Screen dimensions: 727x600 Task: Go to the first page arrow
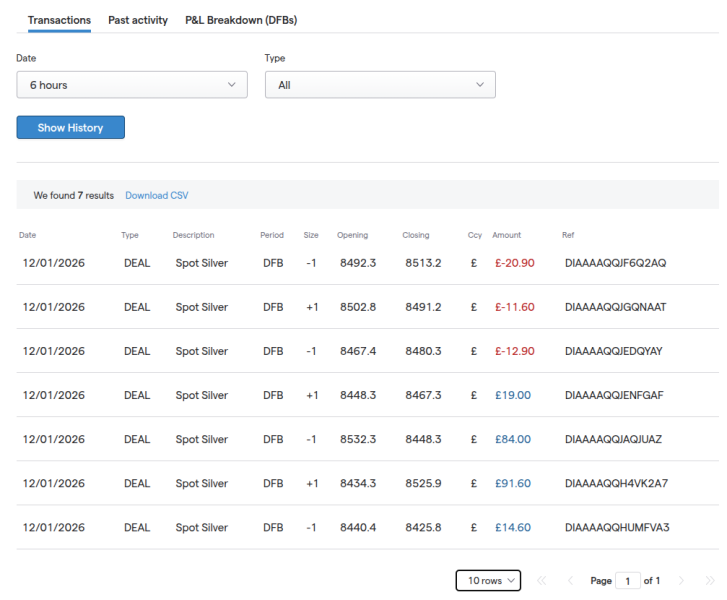click(542, 581)
